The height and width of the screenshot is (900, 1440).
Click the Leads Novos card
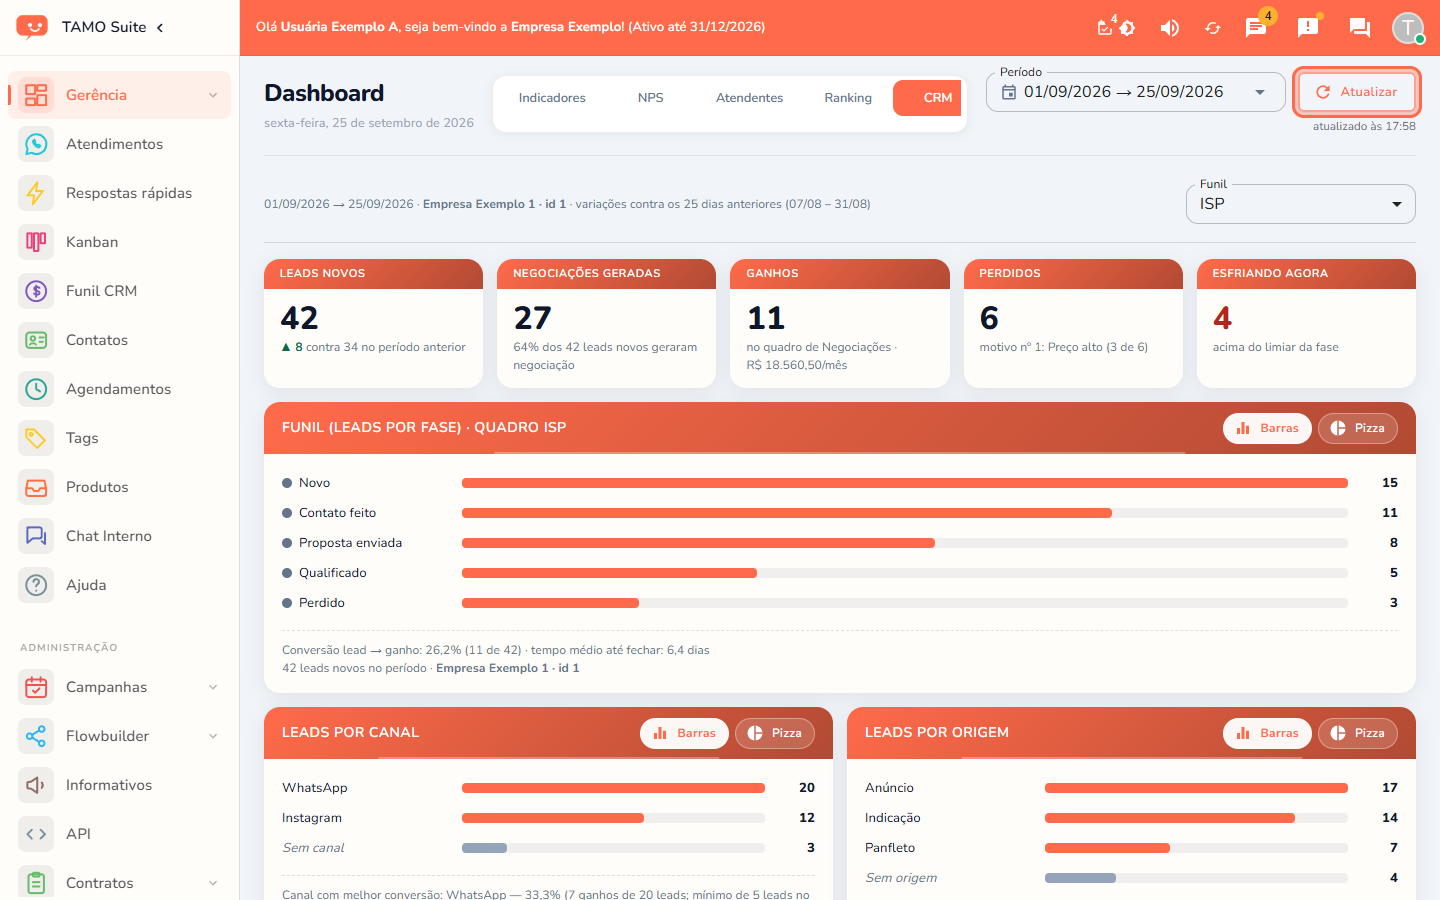pos(373,323)
